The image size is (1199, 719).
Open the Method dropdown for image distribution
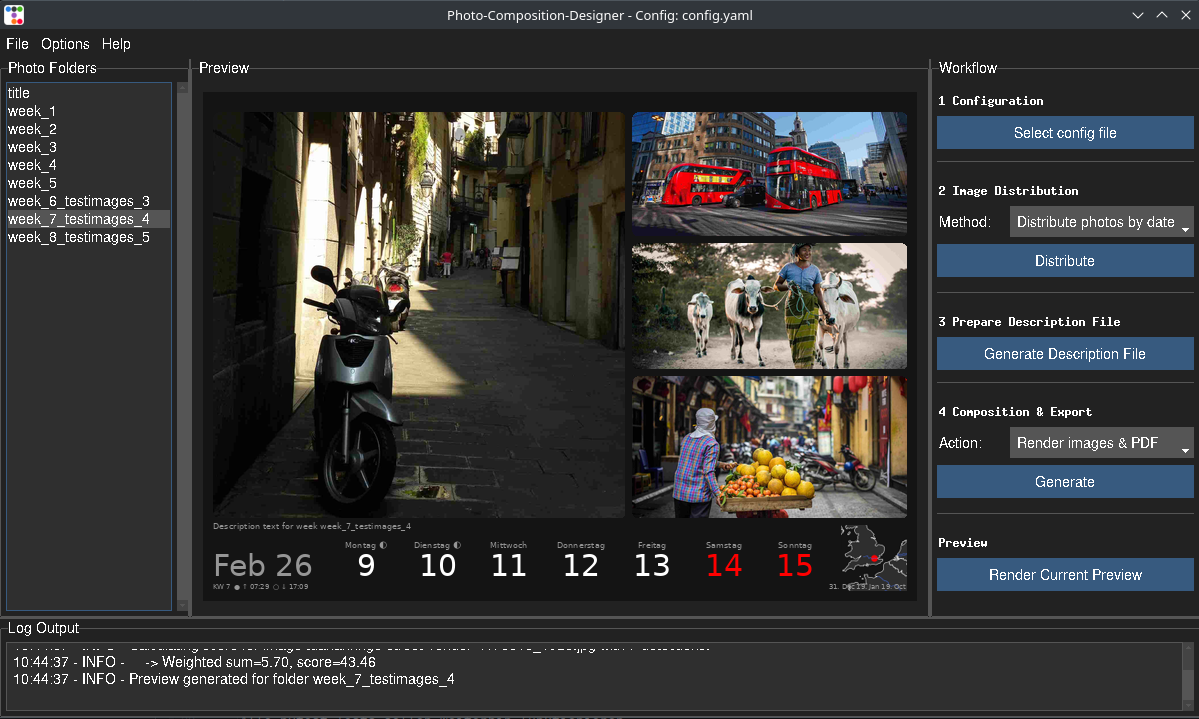(x=1101, y=222)
